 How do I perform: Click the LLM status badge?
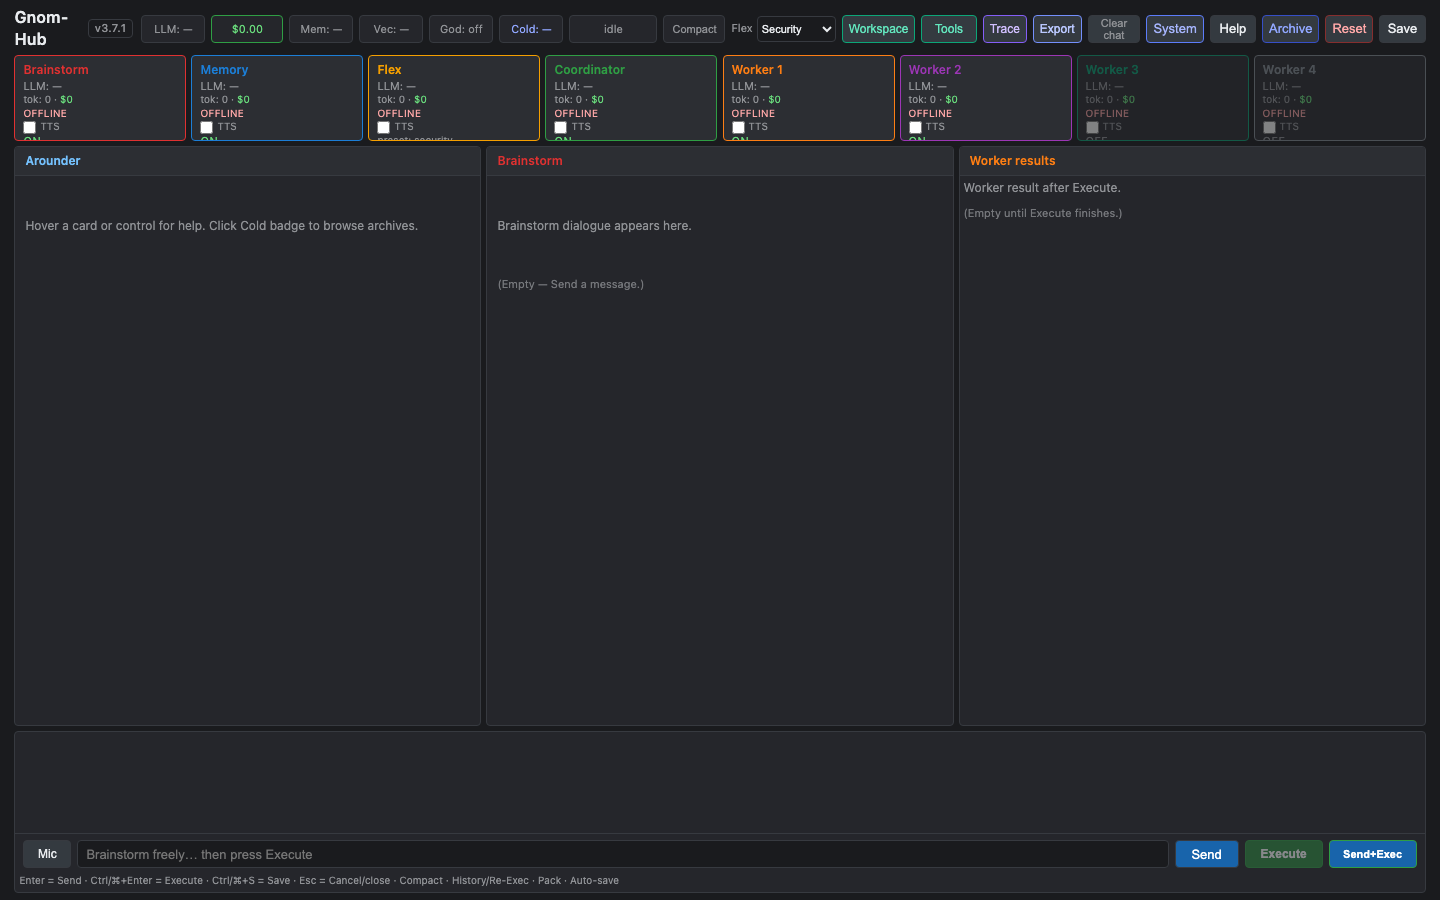(173, 29)
